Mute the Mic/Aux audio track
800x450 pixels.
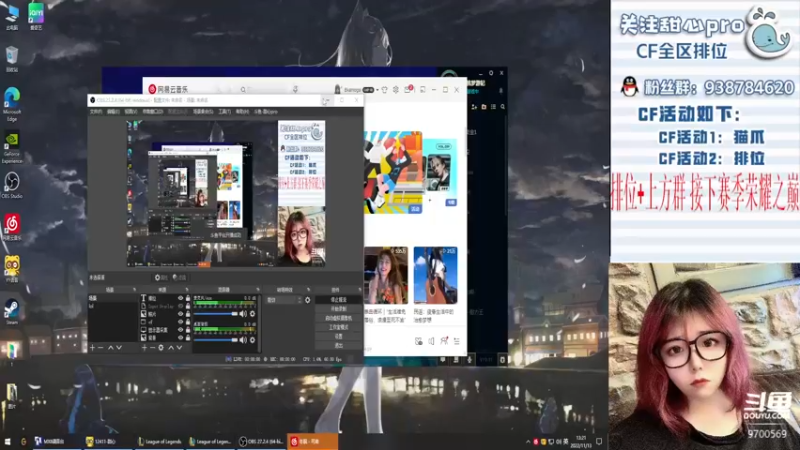point(243,314)
